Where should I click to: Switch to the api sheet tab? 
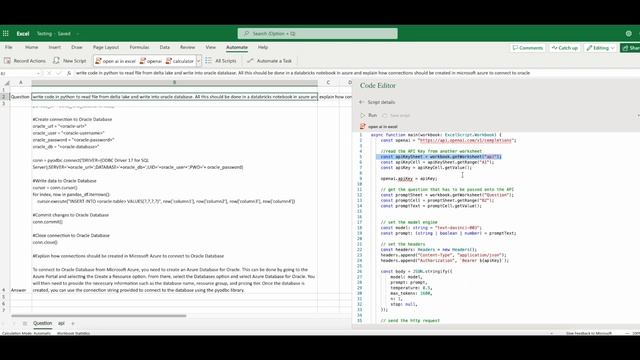point(61,323)
